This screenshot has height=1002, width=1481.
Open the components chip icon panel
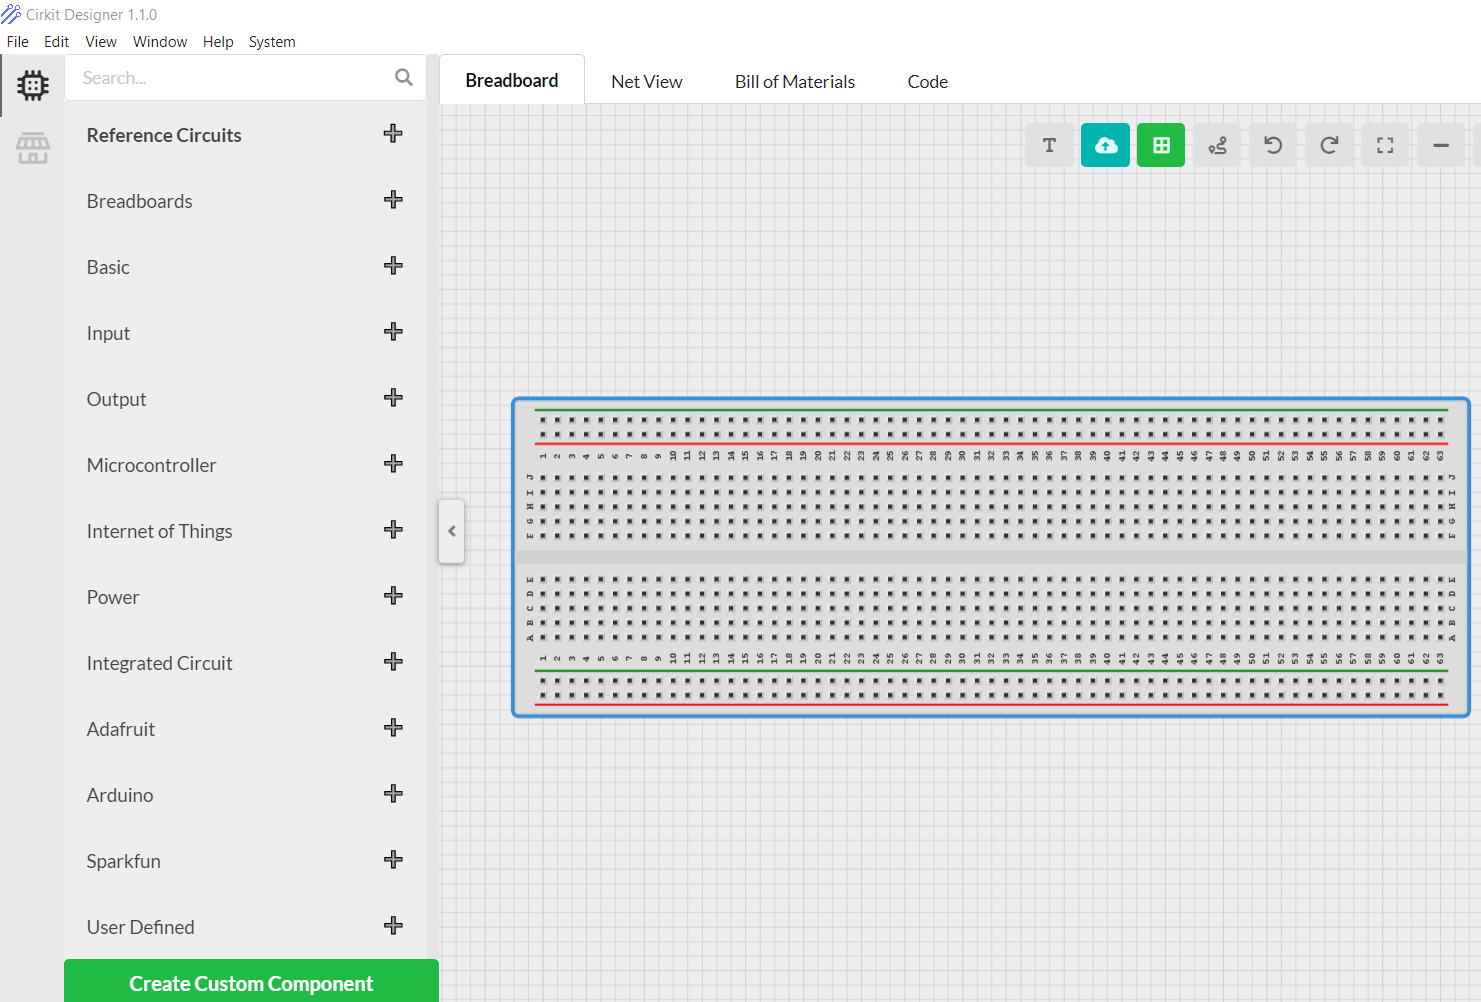32,86
